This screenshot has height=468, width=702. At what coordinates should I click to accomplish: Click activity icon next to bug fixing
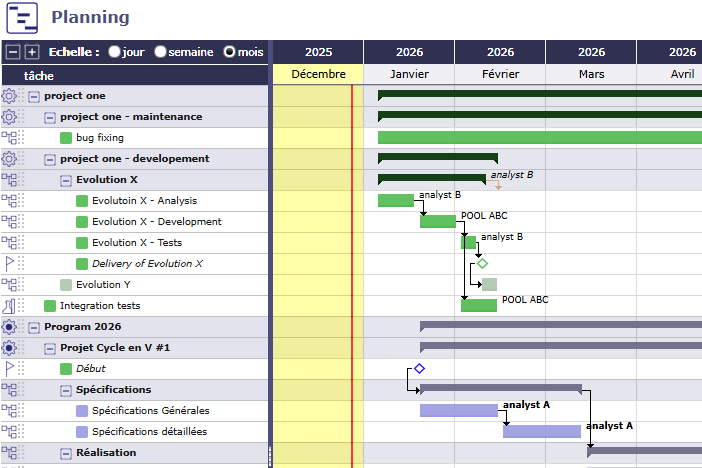[10, 138]
